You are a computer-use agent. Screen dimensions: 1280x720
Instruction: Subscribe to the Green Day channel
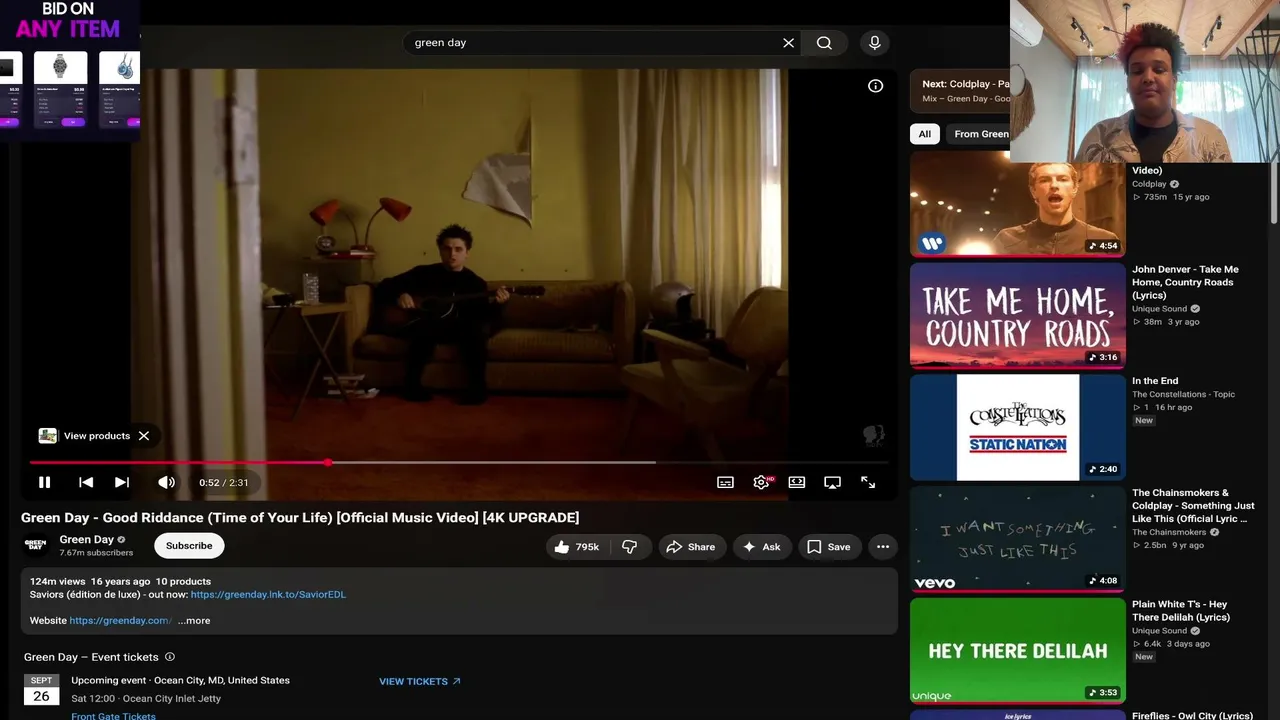(189, 546)
